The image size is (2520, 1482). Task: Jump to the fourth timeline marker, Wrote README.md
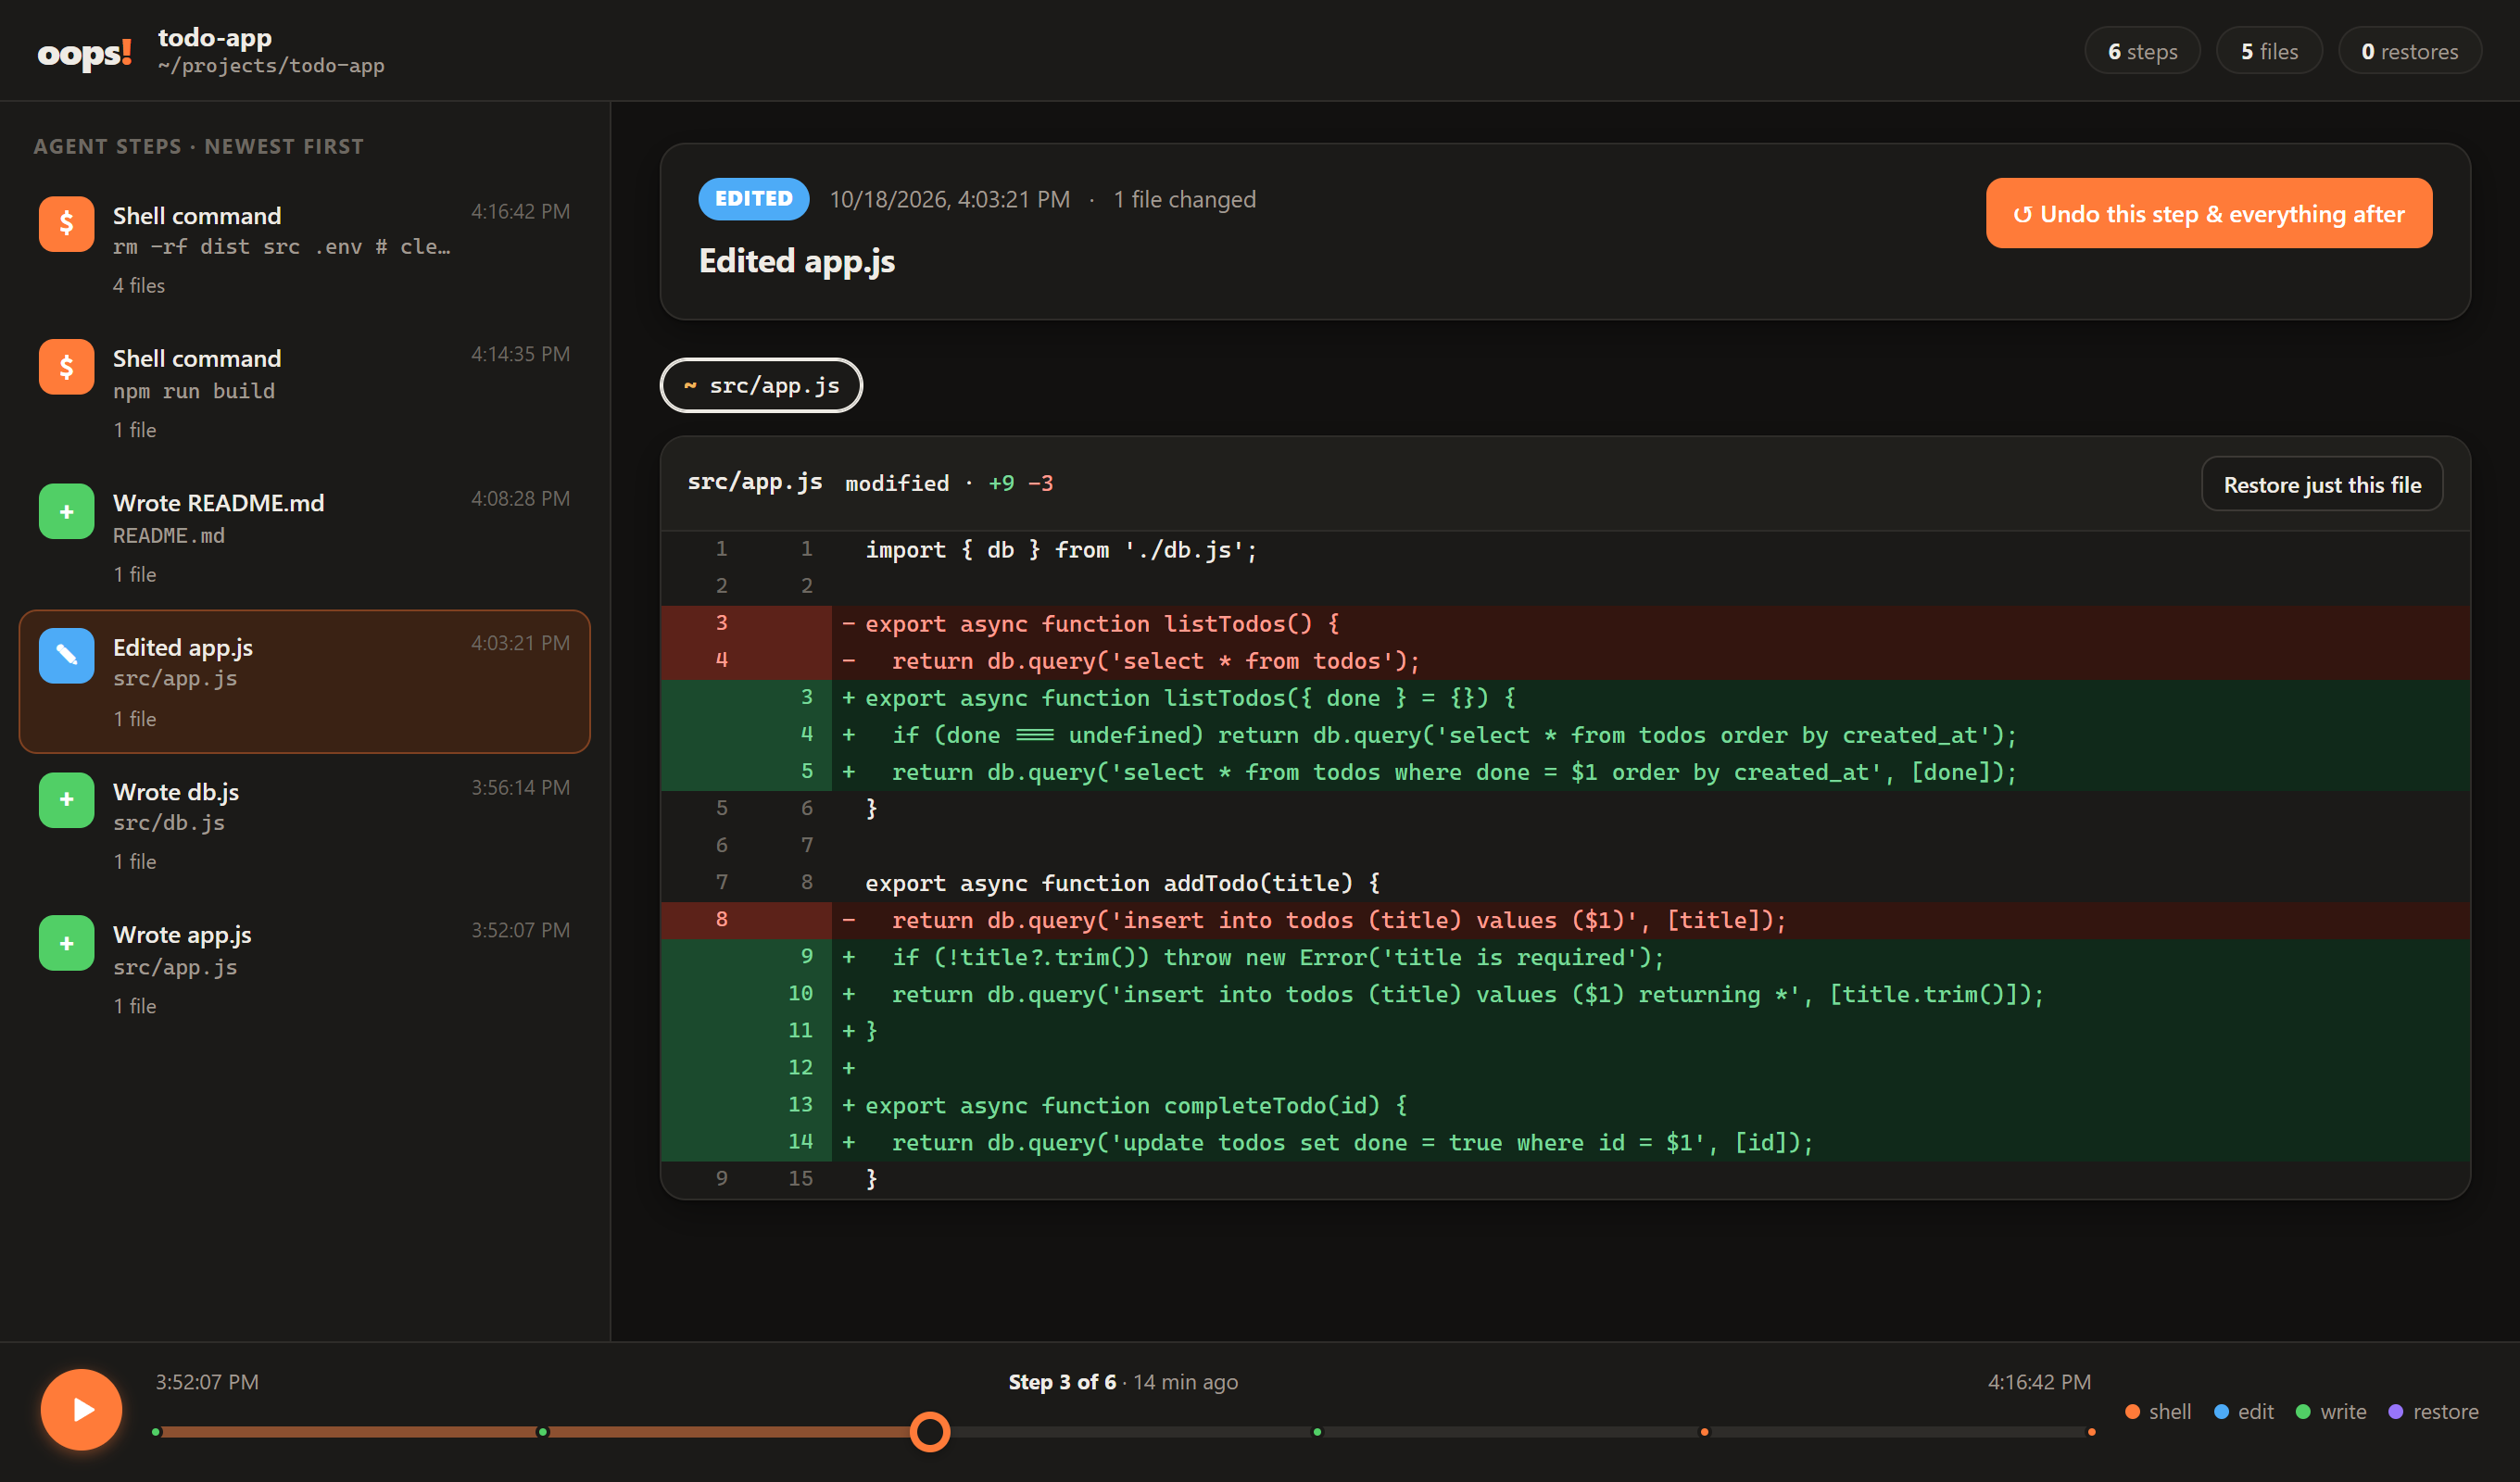(1317, 1432)
